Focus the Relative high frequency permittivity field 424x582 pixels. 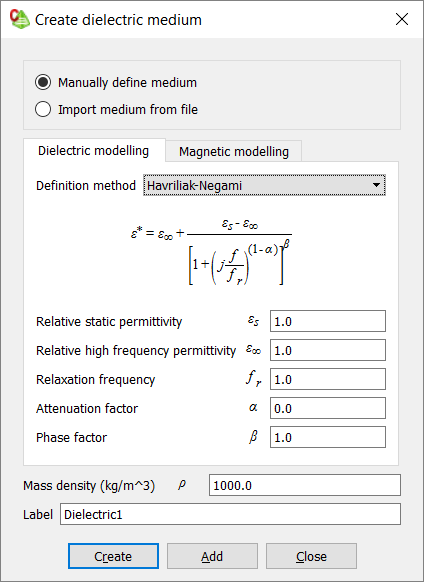tap(327, 350)
